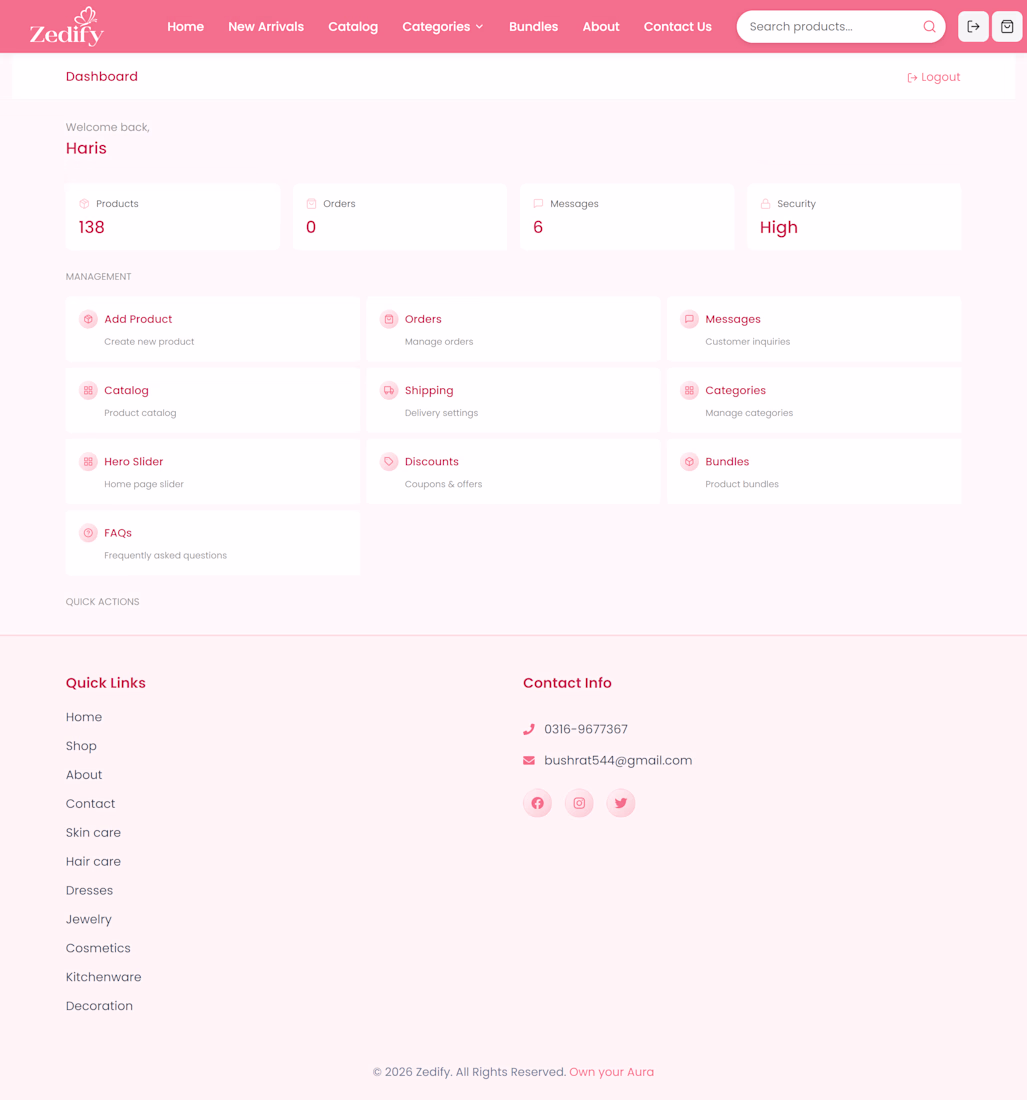1027x1100 pixels.
Task: Open the Catalog management card title
Action: (126, 390)
